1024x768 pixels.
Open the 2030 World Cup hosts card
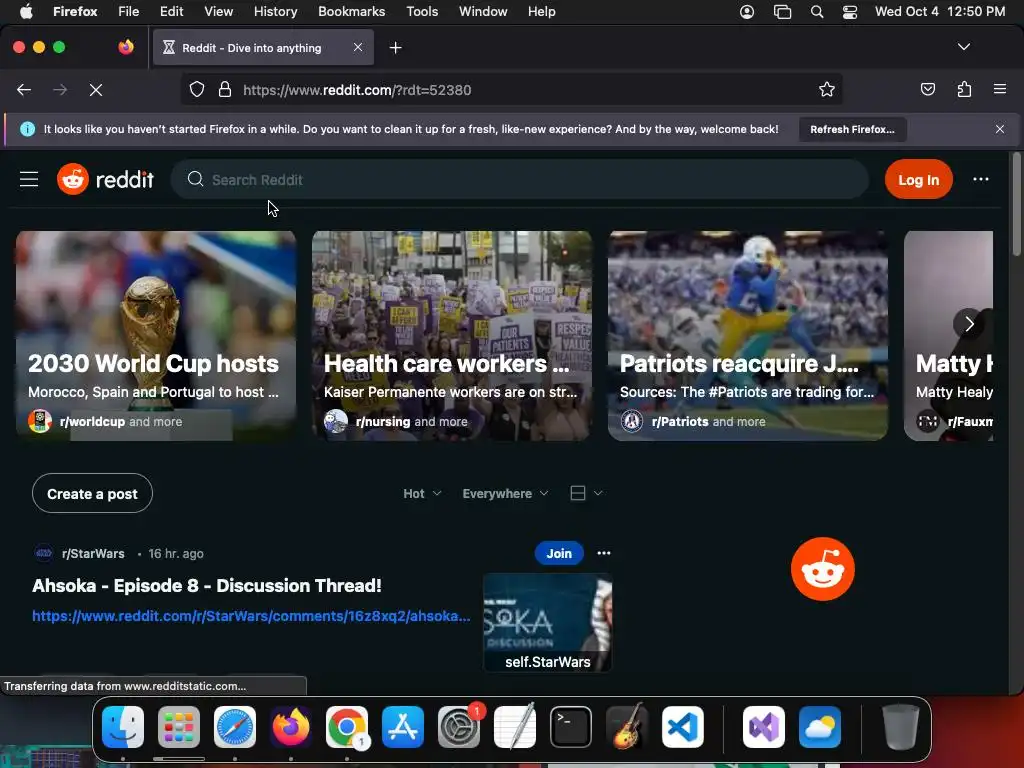coord(155,336)
